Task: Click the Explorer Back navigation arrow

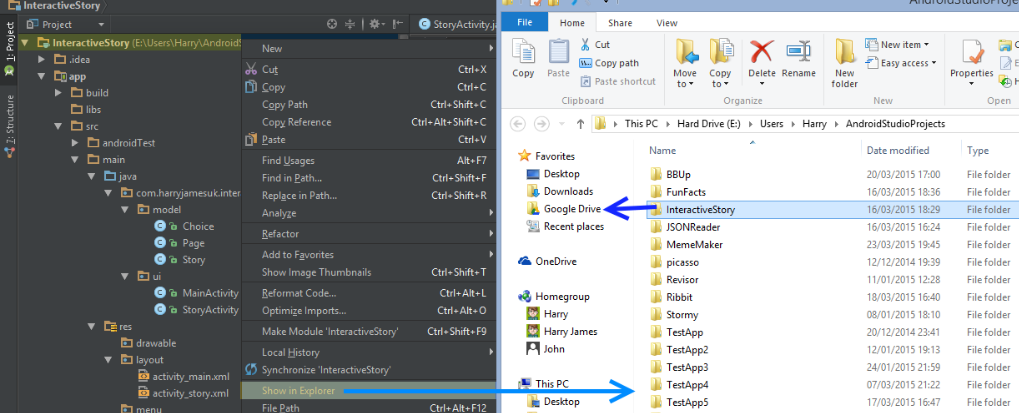Action: (518, 123)
